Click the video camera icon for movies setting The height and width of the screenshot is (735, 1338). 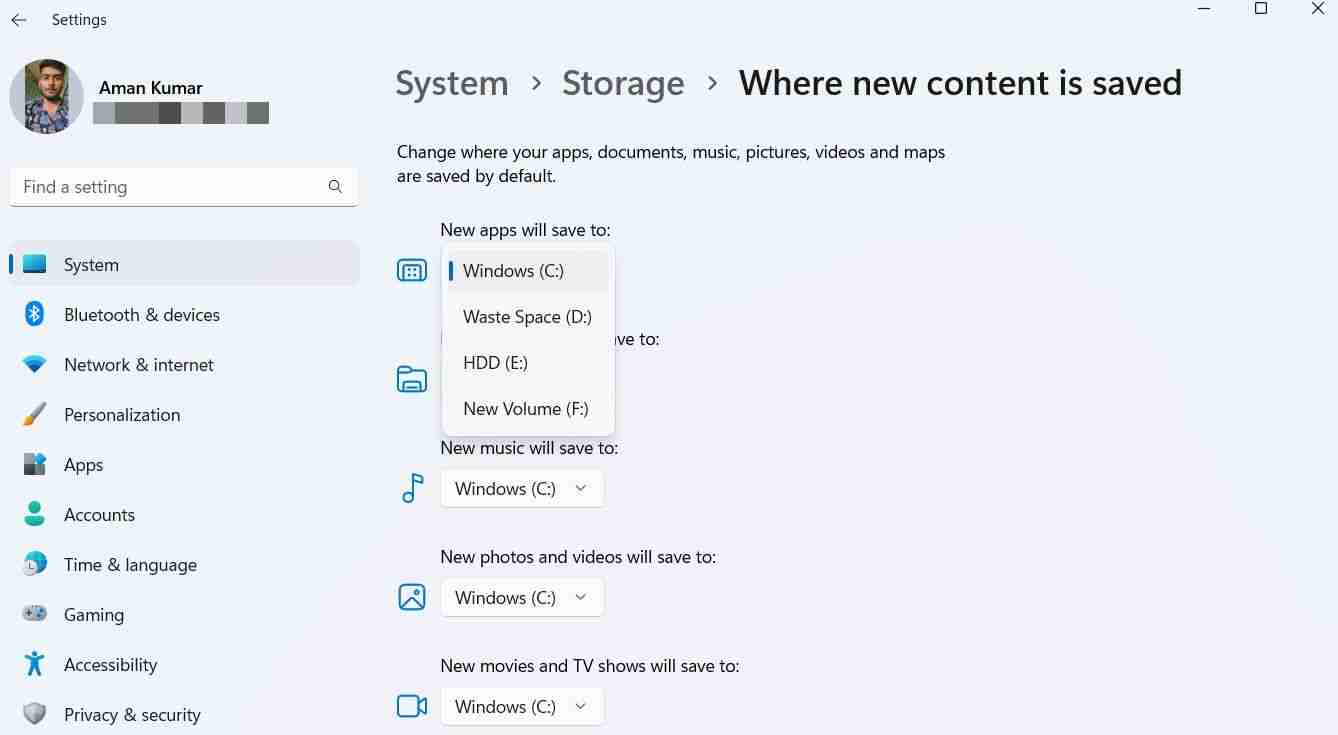(411, 705)
